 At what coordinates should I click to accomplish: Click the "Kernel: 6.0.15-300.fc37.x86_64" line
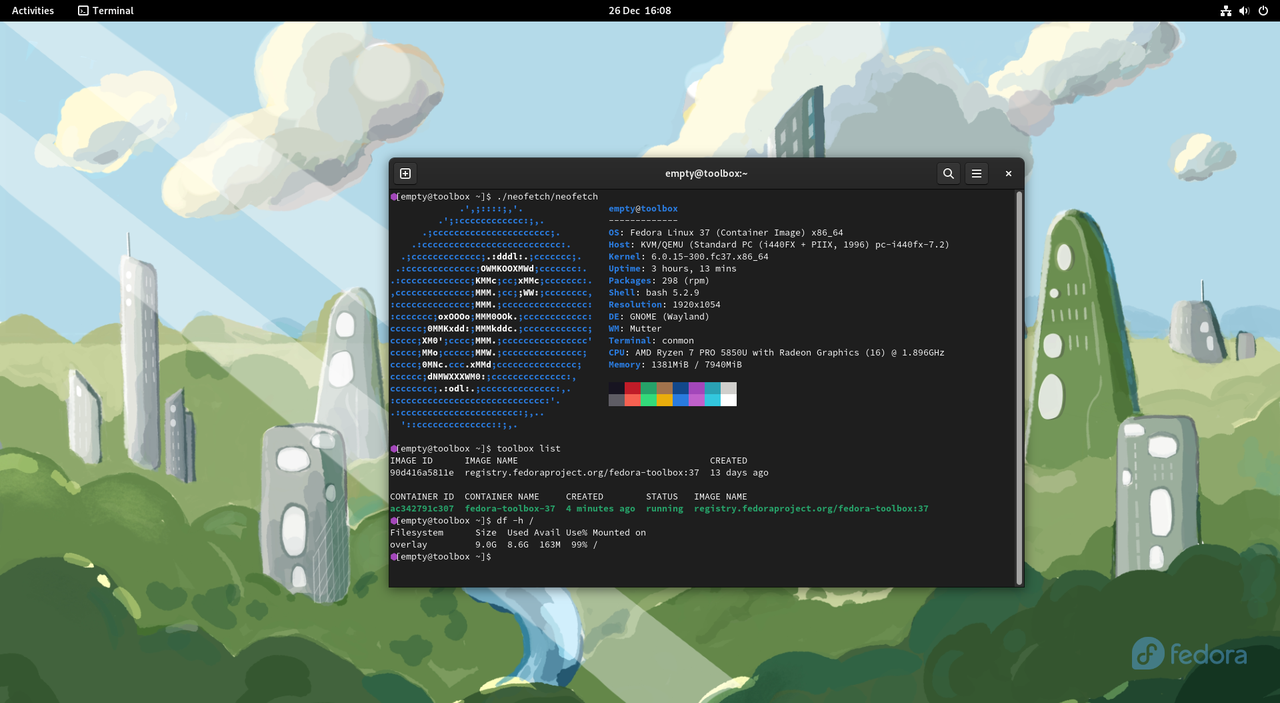[688, 256]
